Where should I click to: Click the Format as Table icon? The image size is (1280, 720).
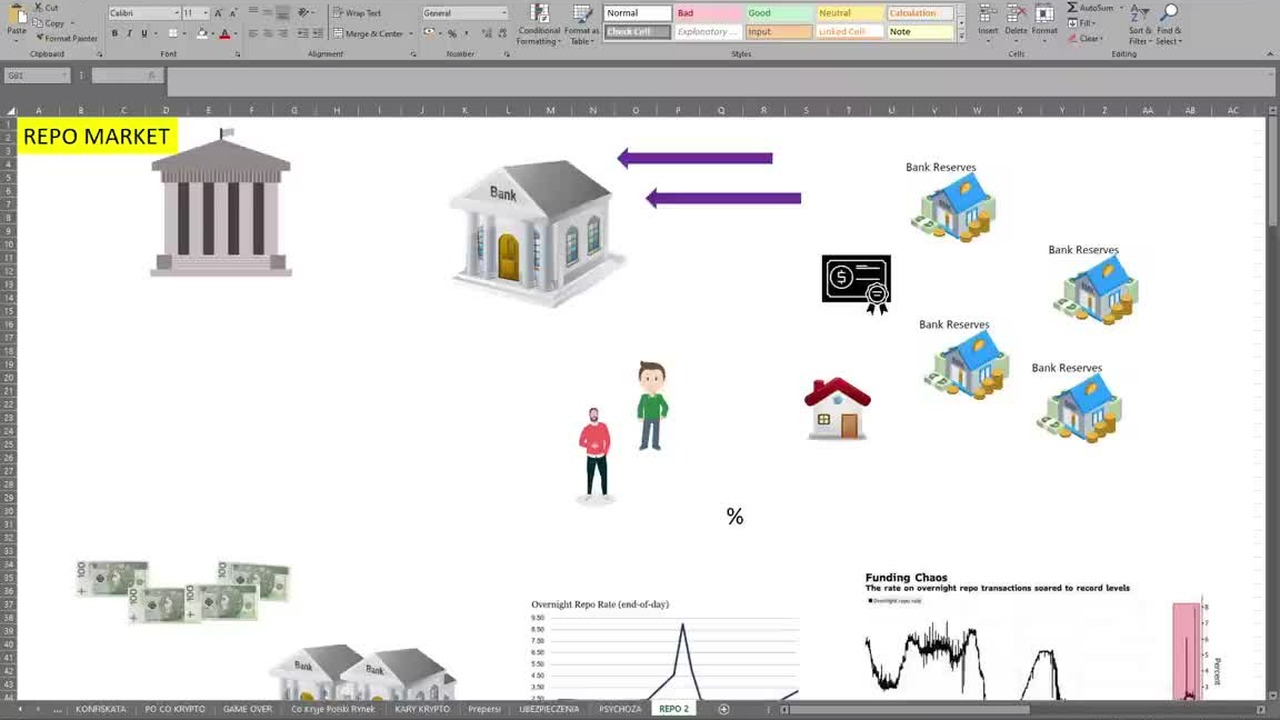[582, 24]
